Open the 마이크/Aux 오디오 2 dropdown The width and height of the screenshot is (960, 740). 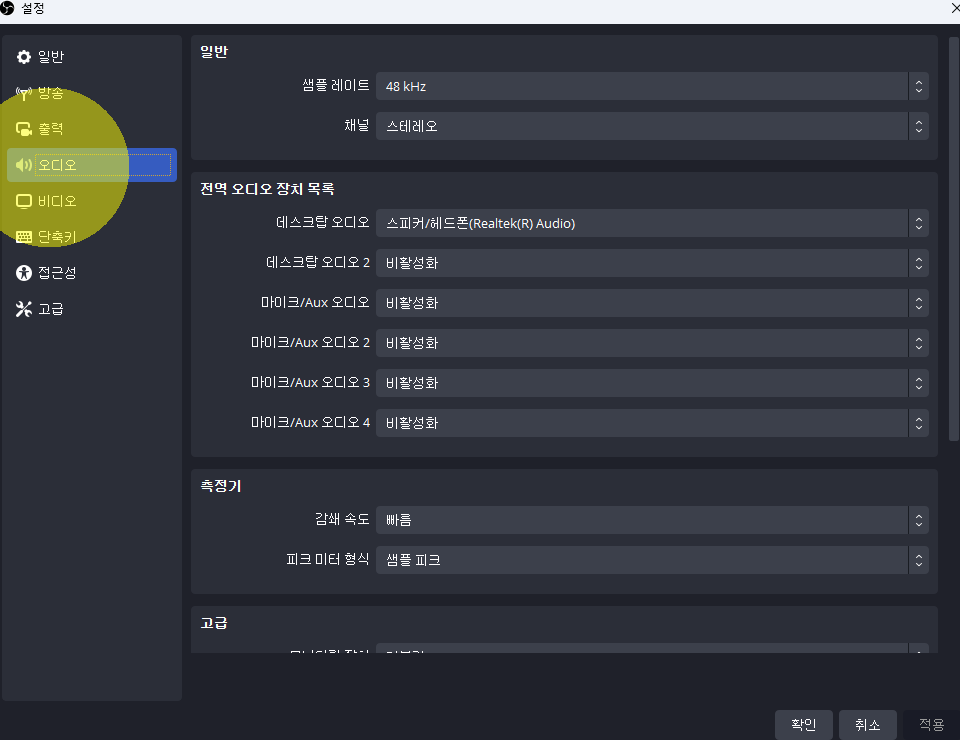tap(652, 343)
